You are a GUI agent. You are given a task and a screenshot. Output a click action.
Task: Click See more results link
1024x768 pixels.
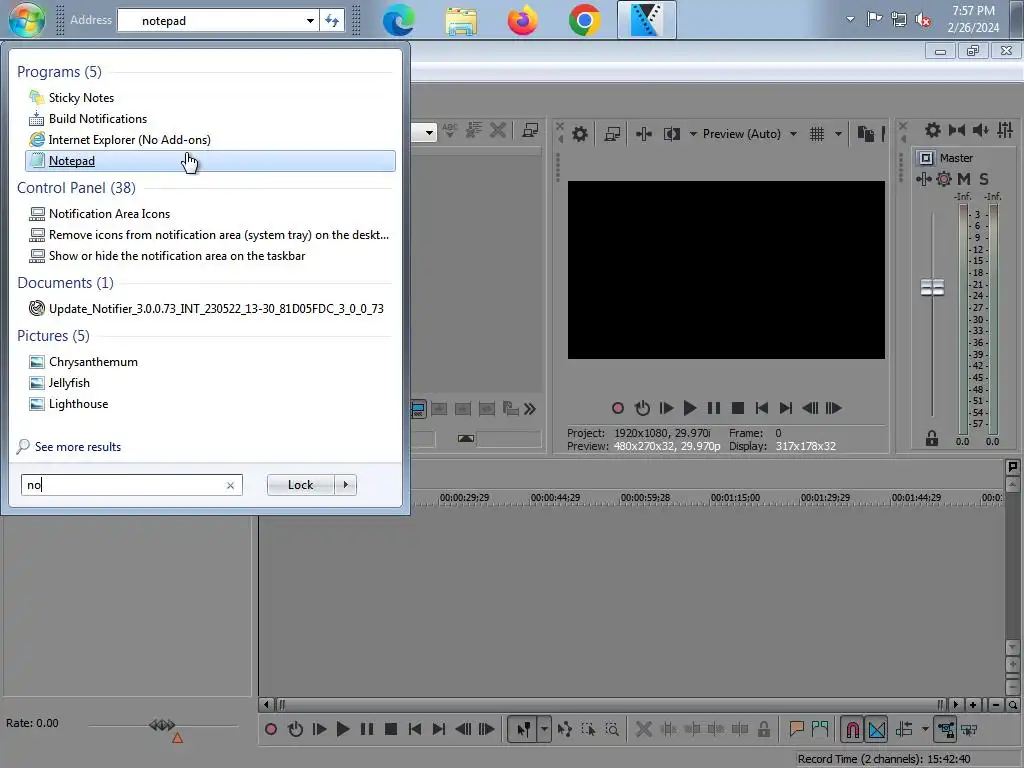click(78, 447)
